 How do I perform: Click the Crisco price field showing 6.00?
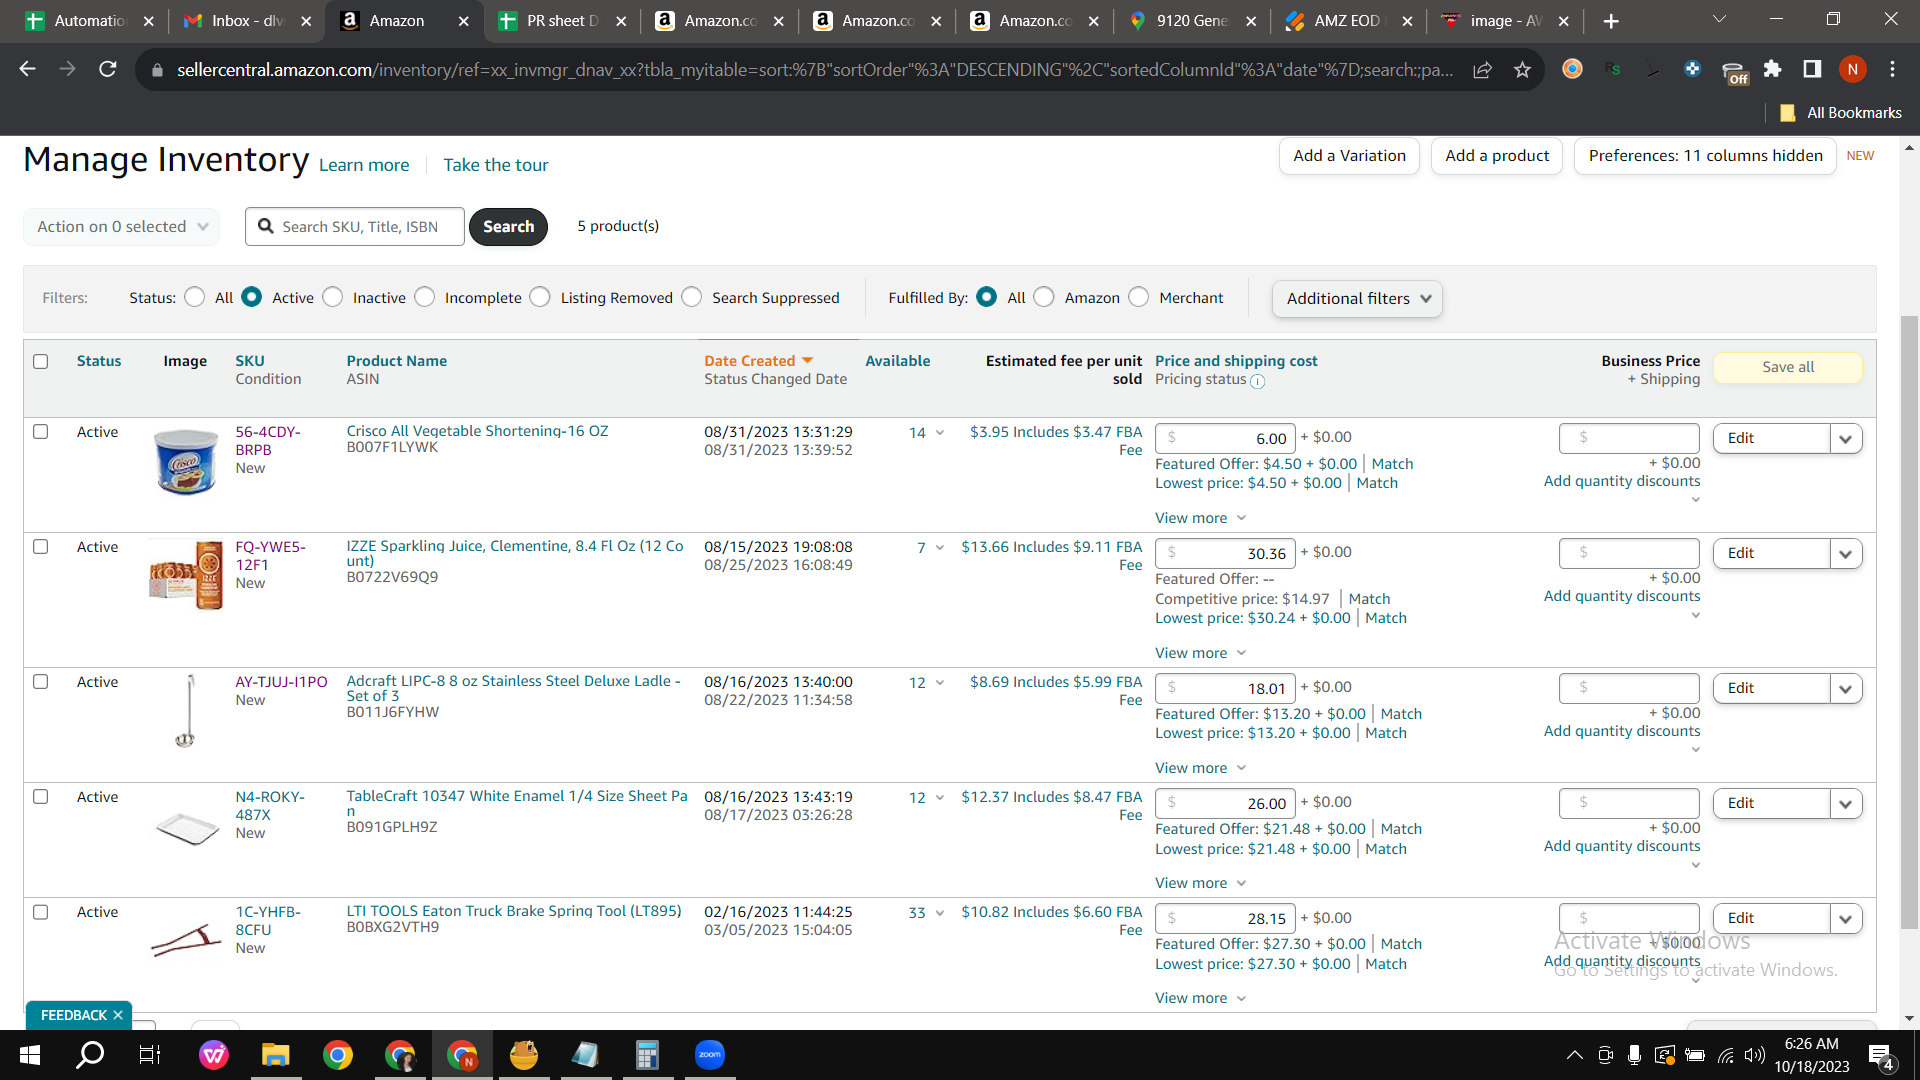pyautogui.click(x=1225, y=438)
